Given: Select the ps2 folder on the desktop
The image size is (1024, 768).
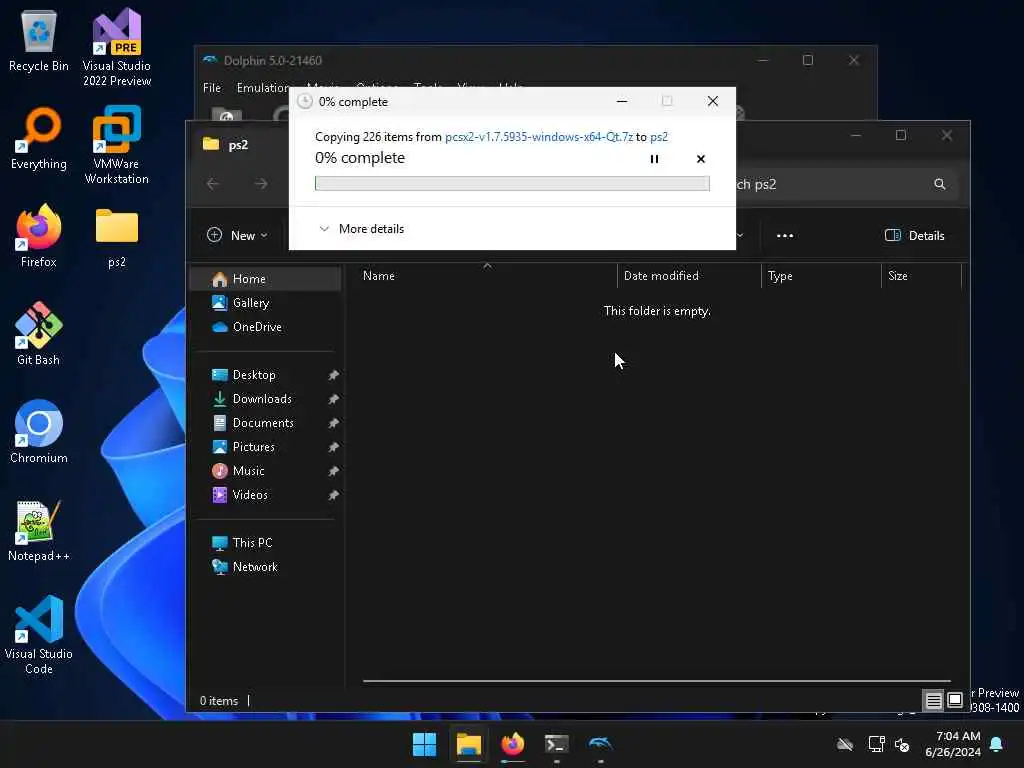Looking at the screenshot, I should pyautogui.click(x=116, y=238).
